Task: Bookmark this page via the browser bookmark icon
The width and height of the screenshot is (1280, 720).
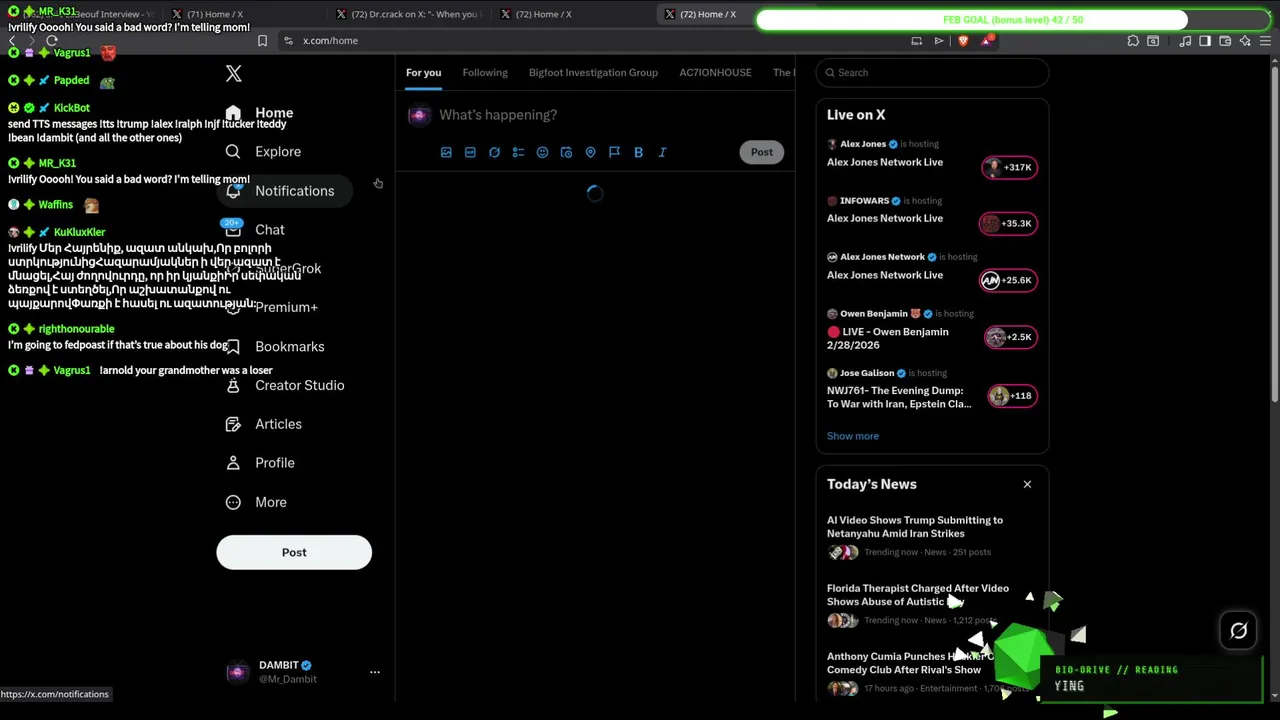Action: [262, 41]
